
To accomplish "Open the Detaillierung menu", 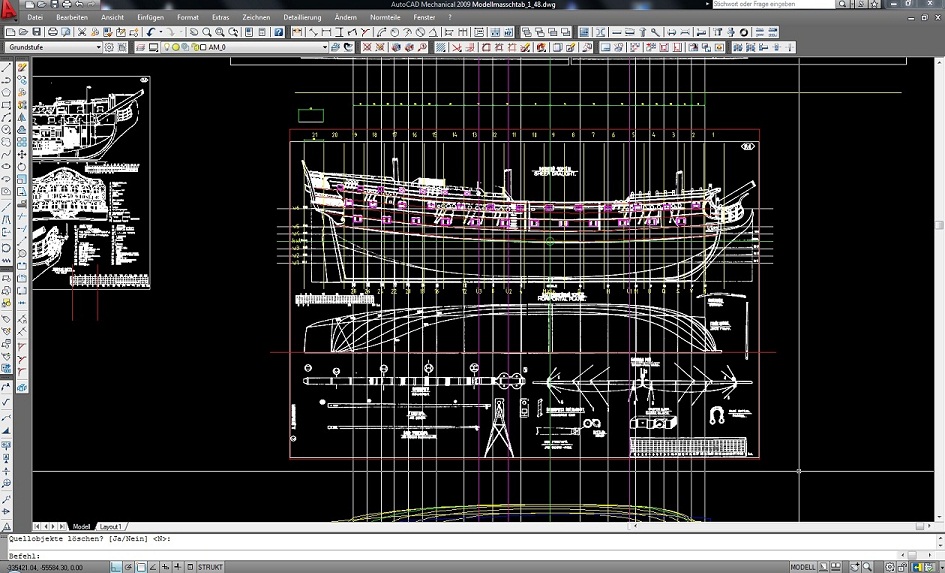I will click(303, 17).
